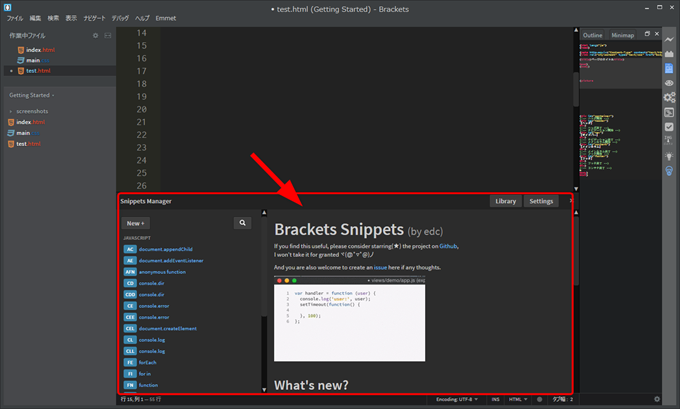Click the Library button in Snippets Manager
Viewport: 680px width, 409px height.
506,201
